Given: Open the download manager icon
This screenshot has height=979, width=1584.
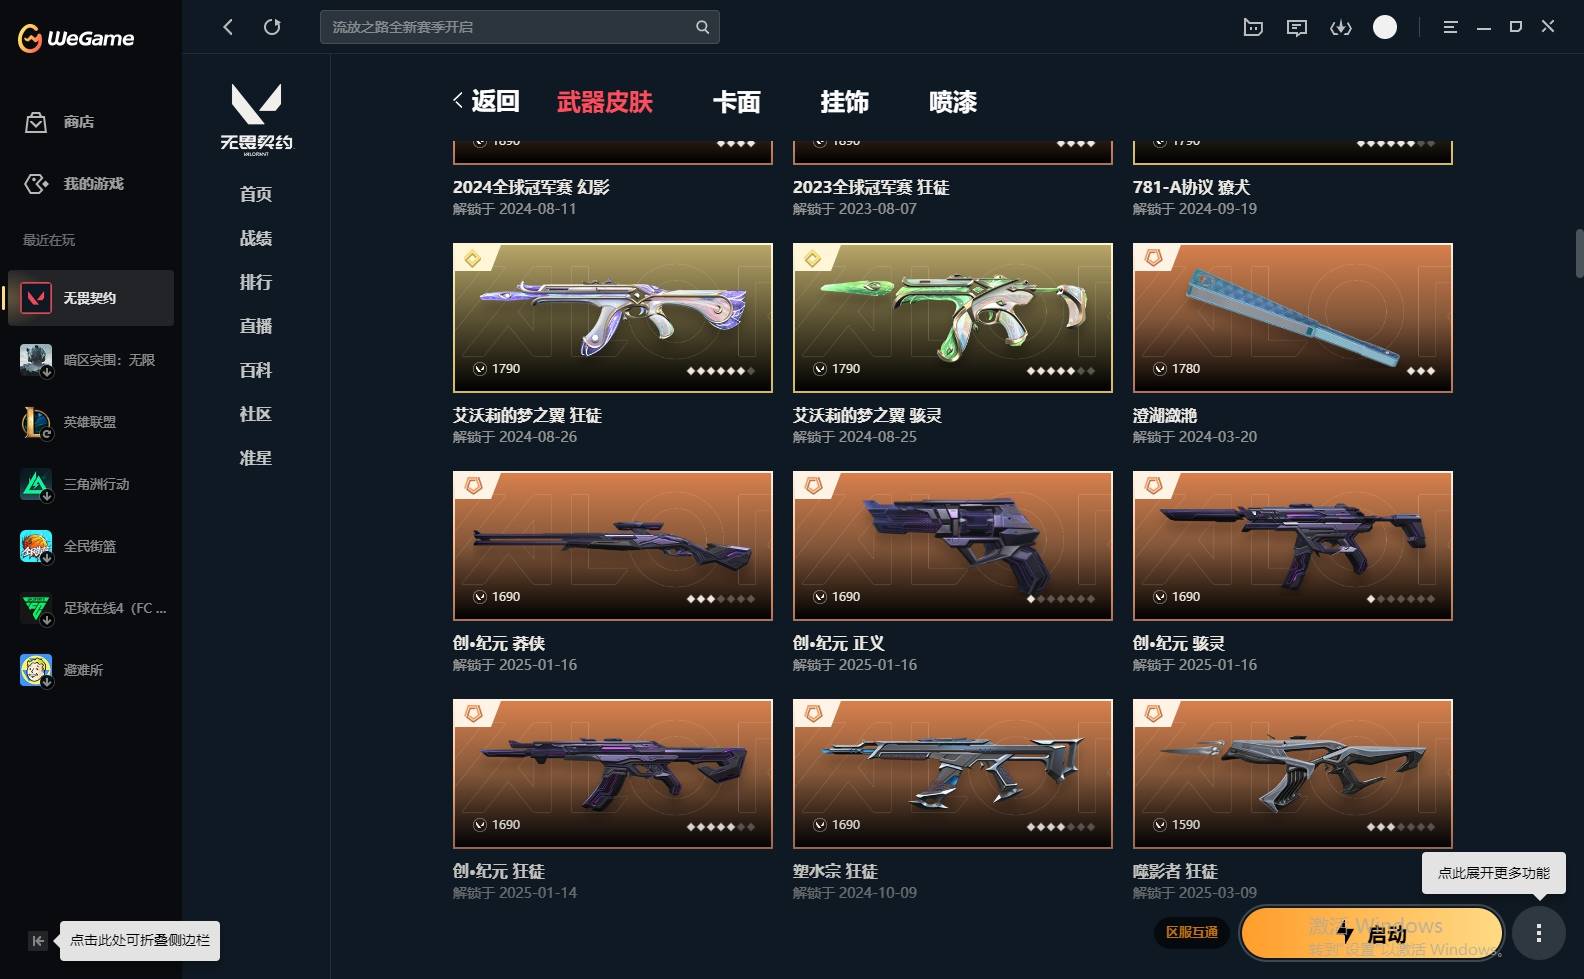Looking at the screenshot, I should tap(1341, 27).
